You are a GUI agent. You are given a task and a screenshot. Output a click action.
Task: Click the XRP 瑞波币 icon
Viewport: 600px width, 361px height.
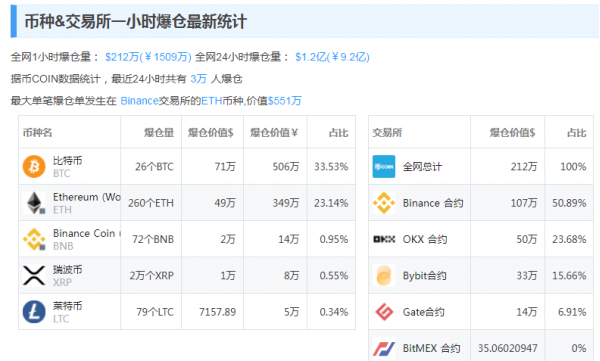pos(34,275)
